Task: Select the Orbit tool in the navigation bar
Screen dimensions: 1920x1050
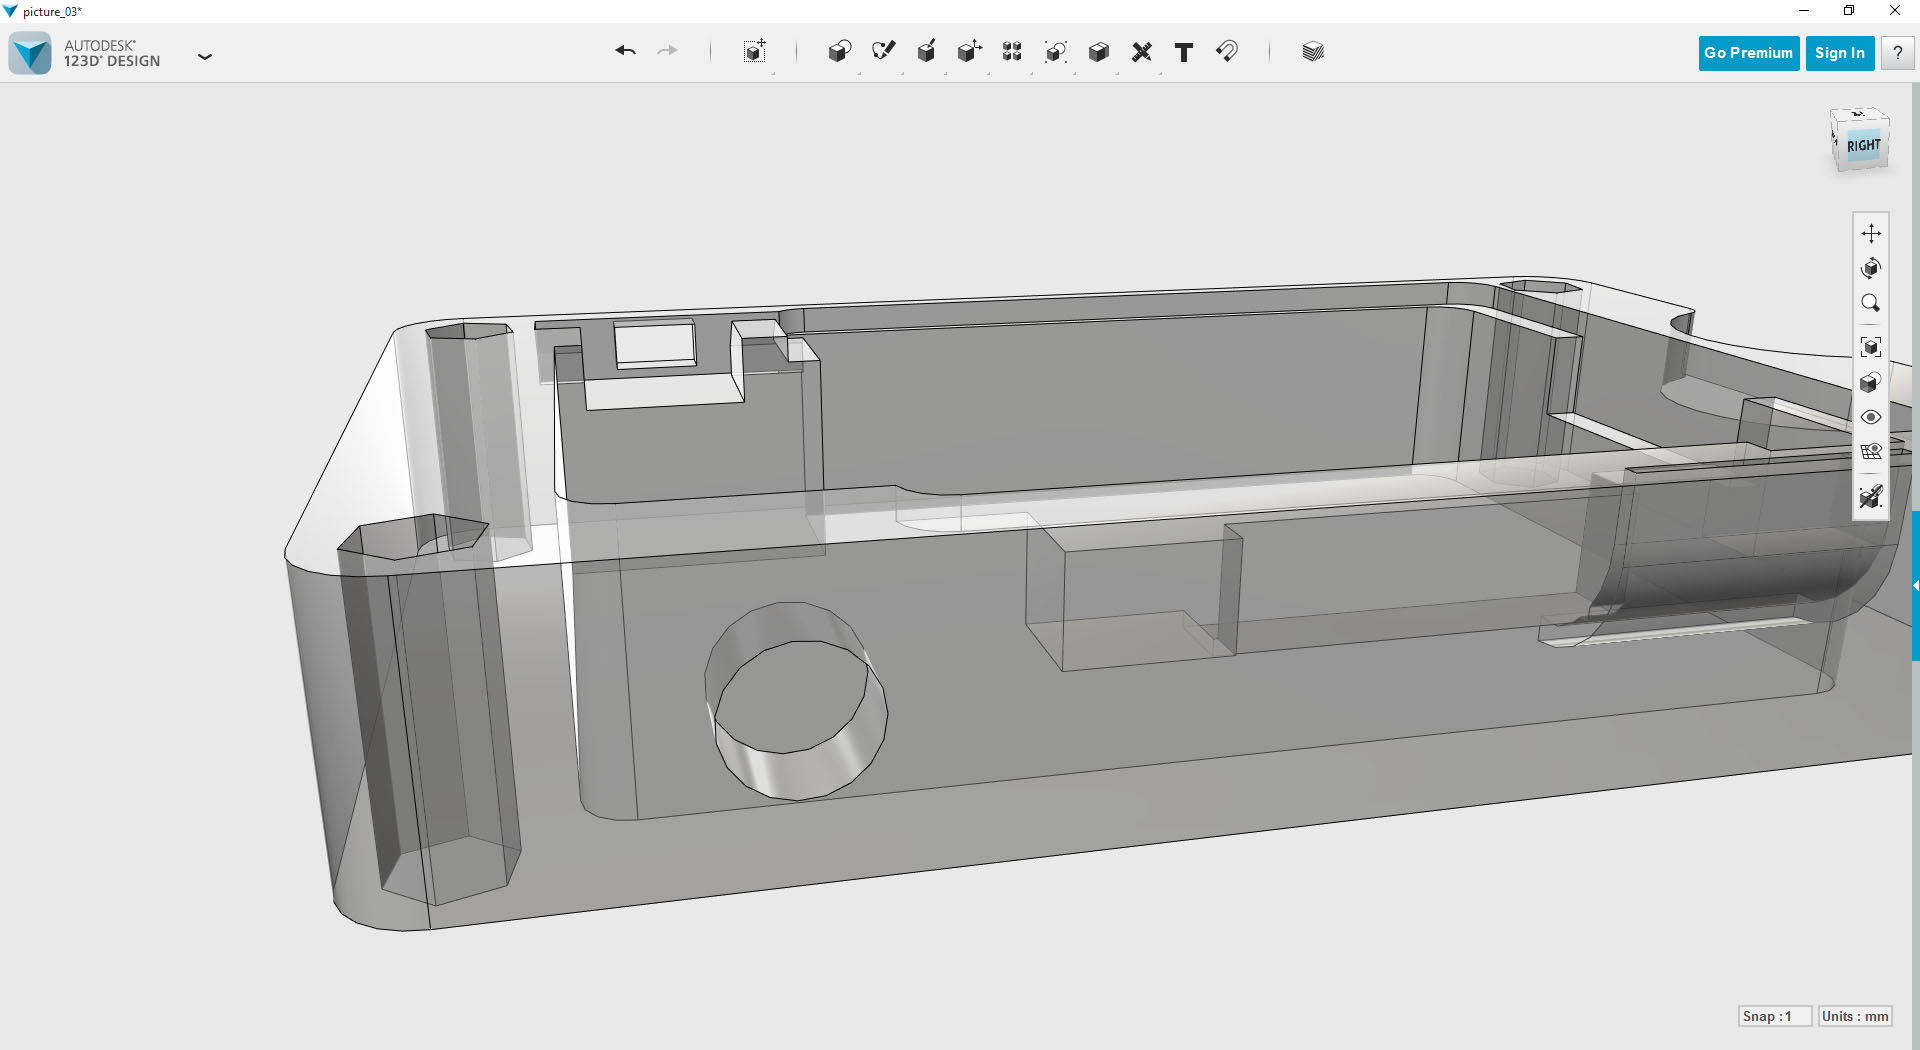Action: tap(1871, 268)
